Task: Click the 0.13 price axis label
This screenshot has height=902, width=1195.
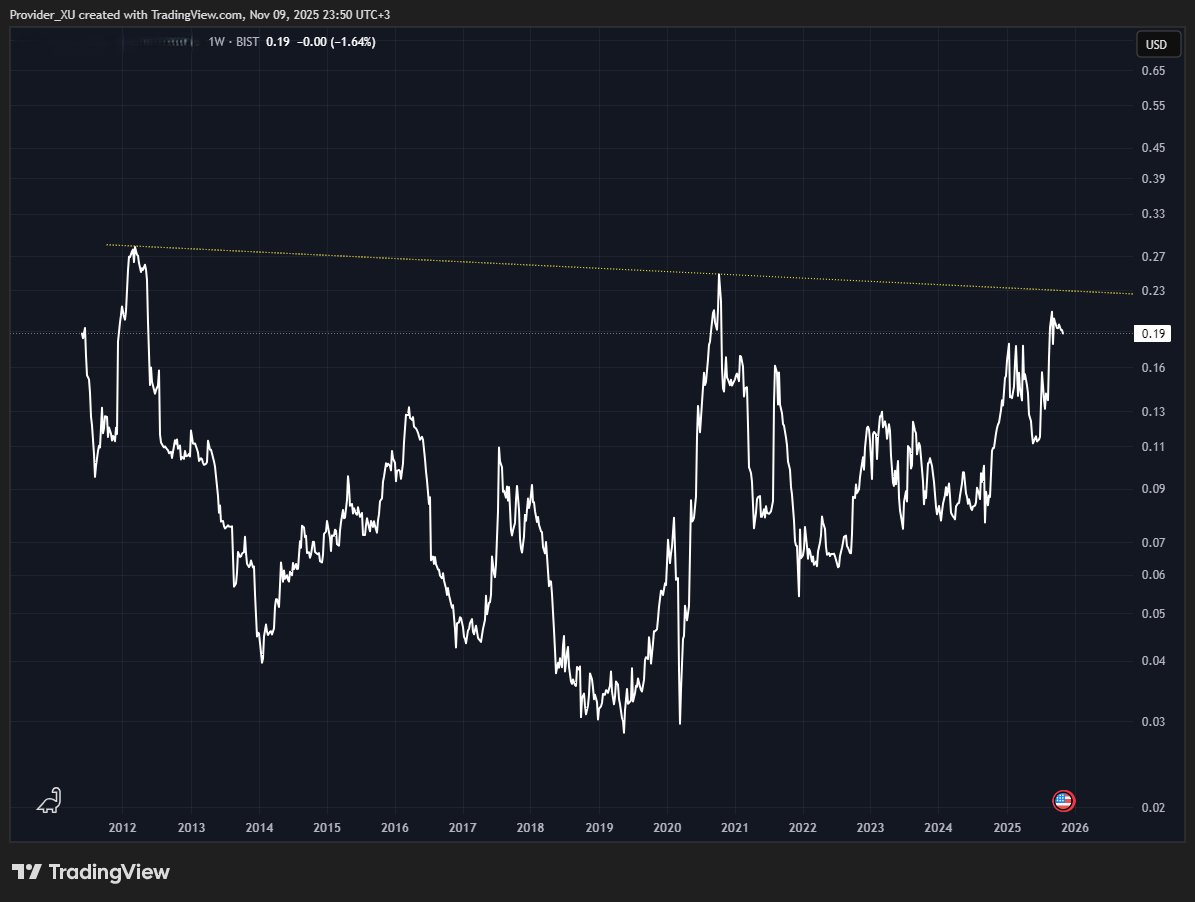Action: coord(1153,412)
